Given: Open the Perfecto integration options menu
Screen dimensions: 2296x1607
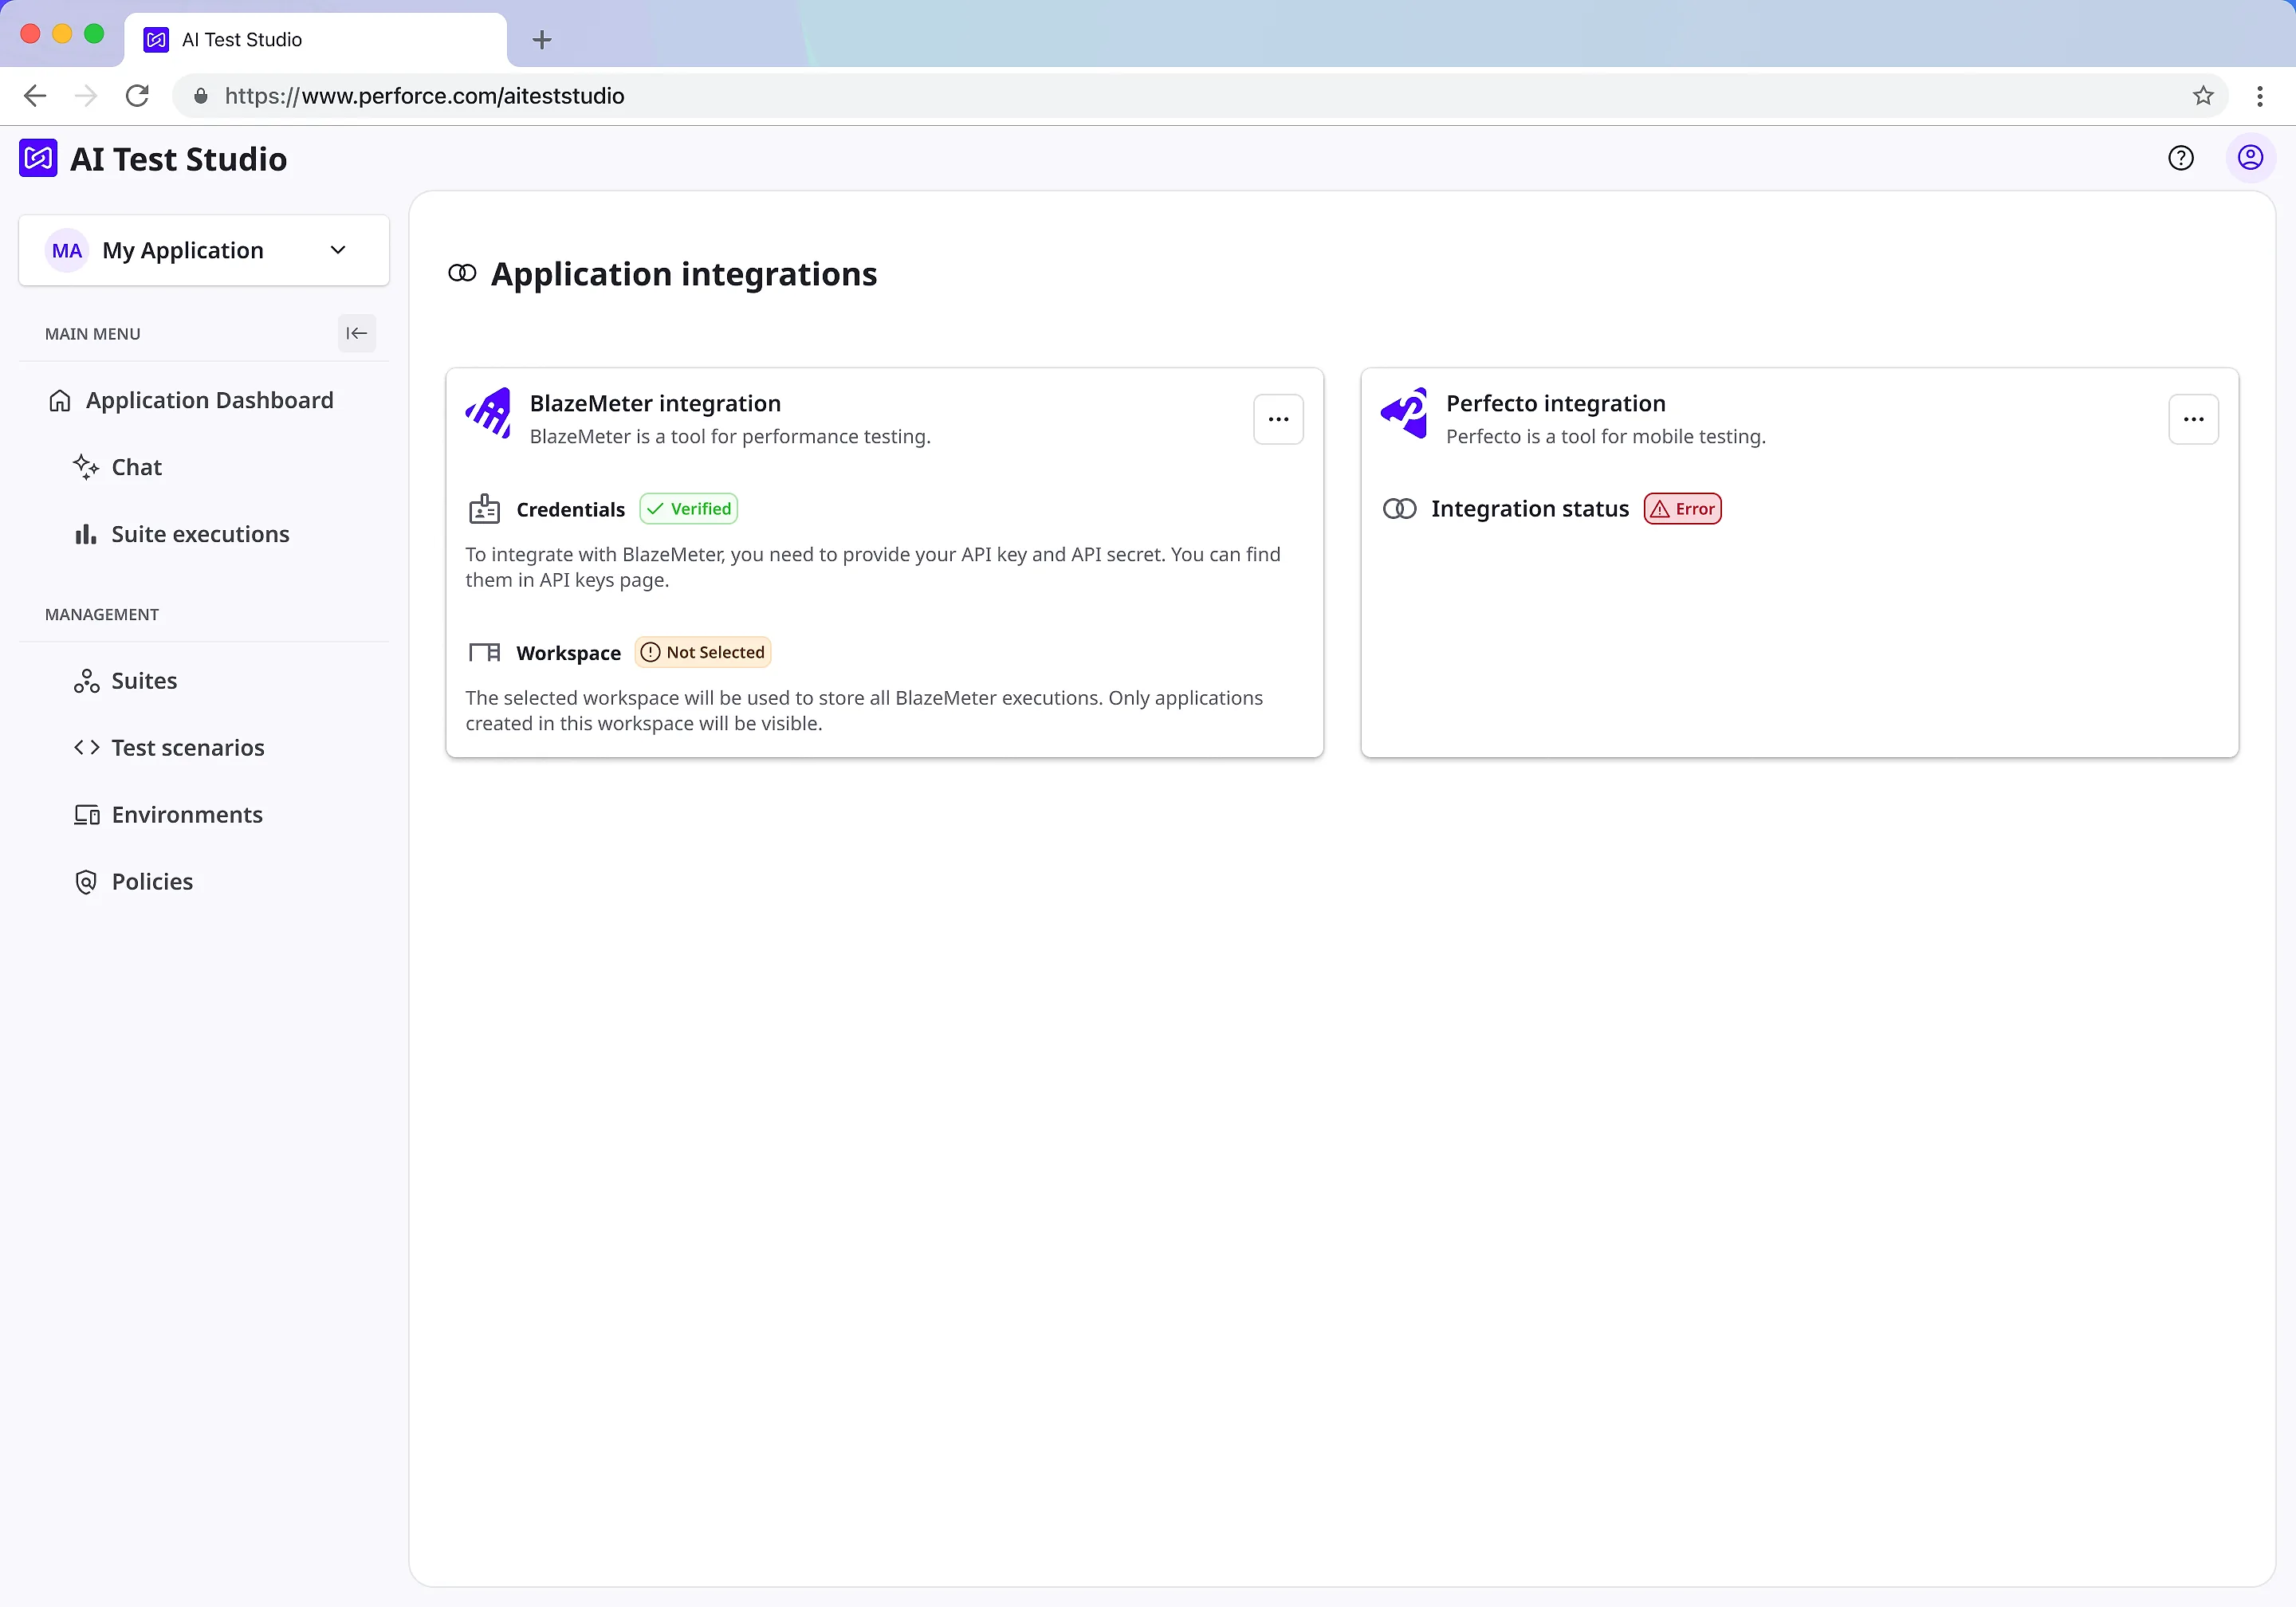Looking at the screenshot, I should click(2193, 419).
